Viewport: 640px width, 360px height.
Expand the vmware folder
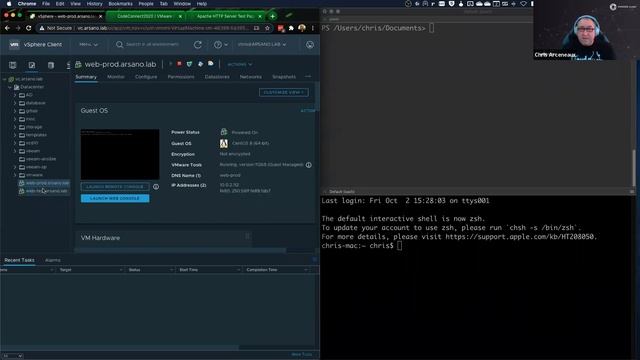click(x=15, y=175)
